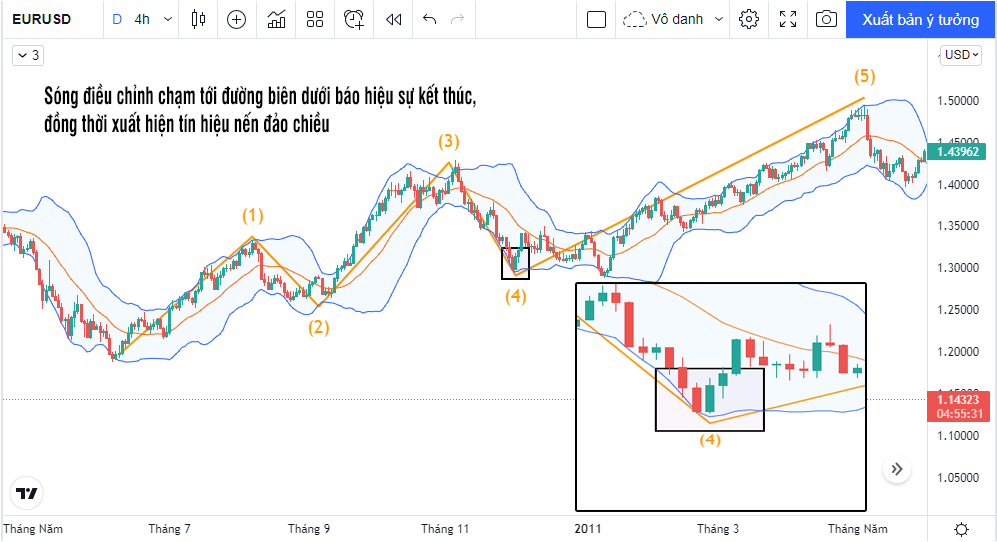Click the TradingView logo
The image size is (997, 542).
coord(27,493)
